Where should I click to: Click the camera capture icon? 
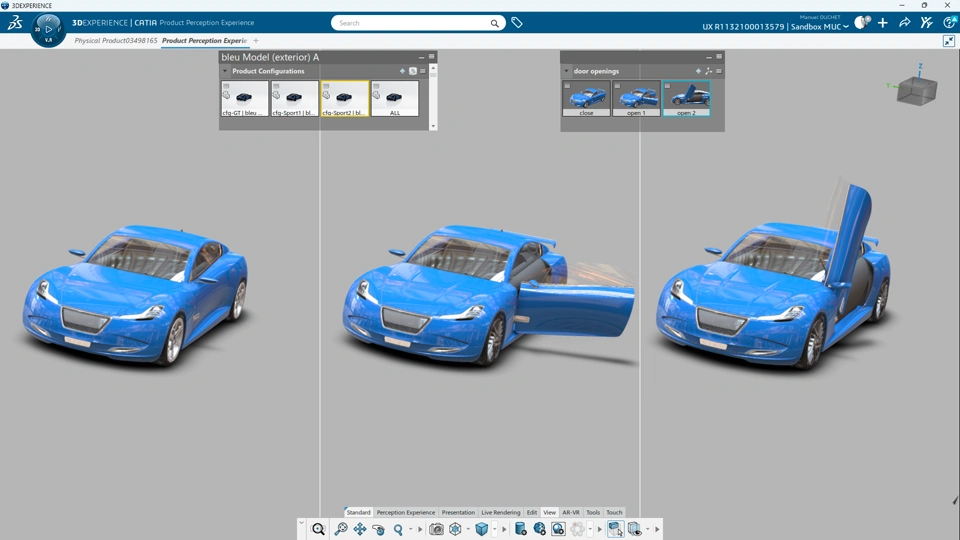(436, 529)
